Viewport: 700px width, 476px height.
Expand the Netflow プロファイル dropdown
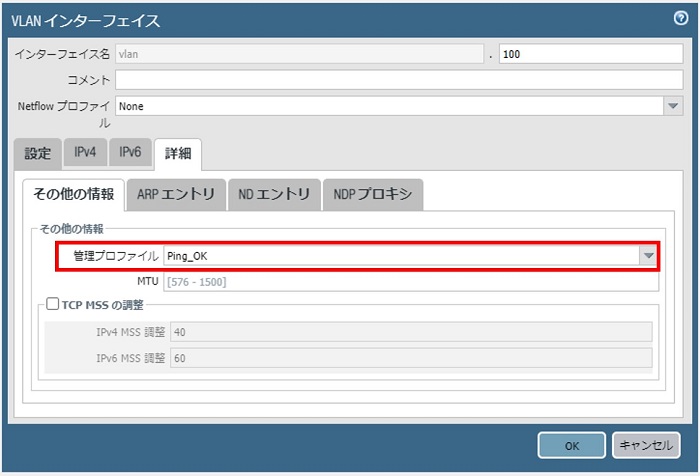coord(673,105)
